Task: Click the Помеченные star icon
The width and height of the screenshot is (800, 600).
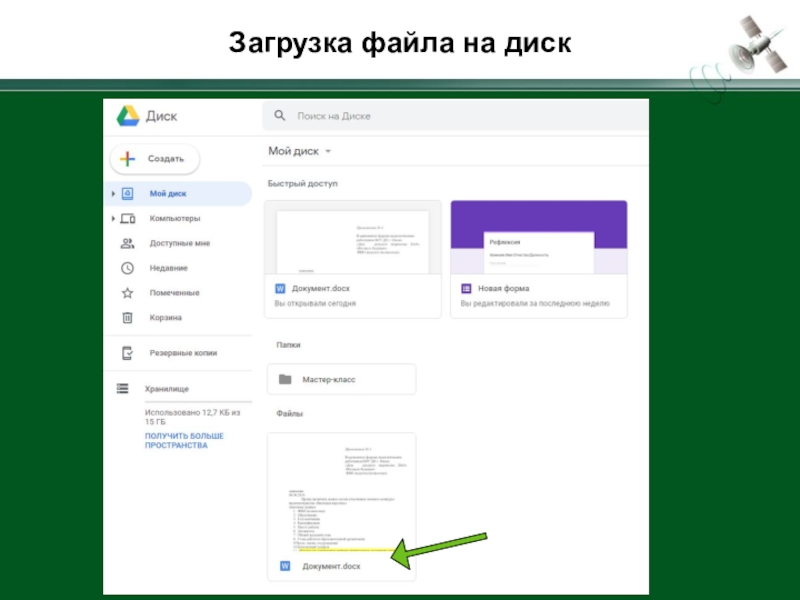Action: coord(127,293)
